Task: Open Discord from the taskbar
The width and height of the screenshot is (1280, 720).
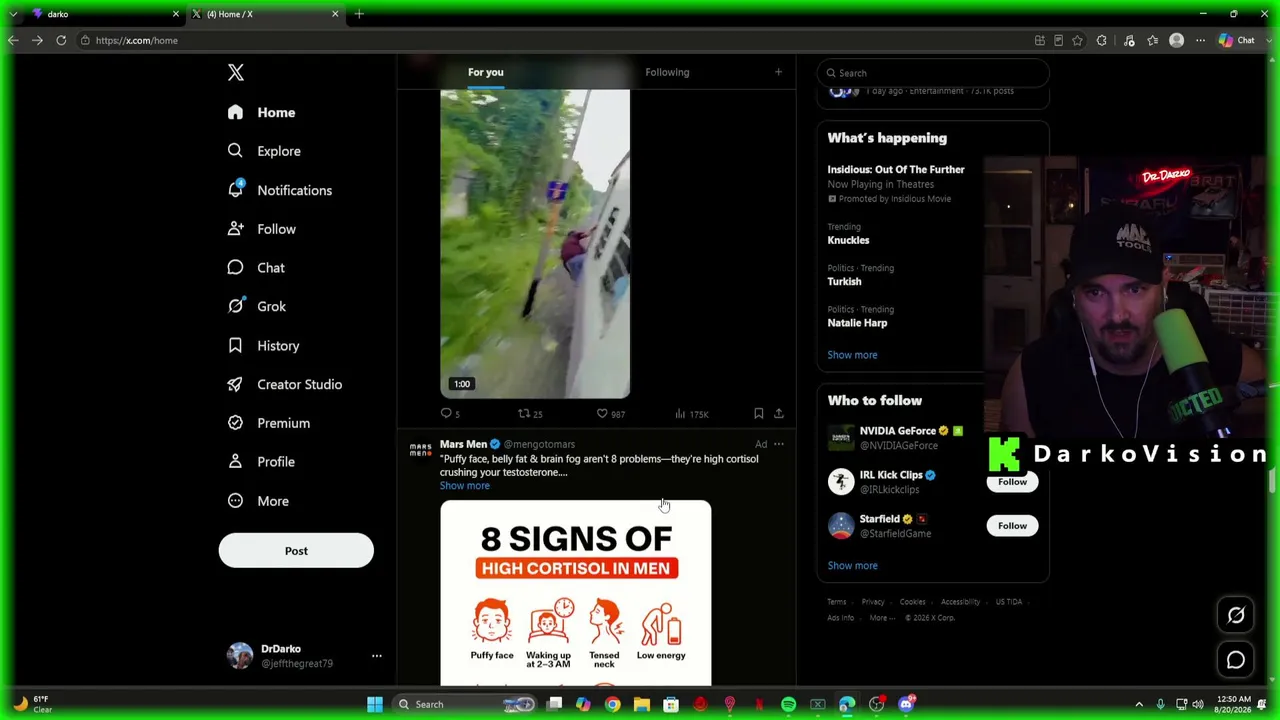Action: click(906, 705)
